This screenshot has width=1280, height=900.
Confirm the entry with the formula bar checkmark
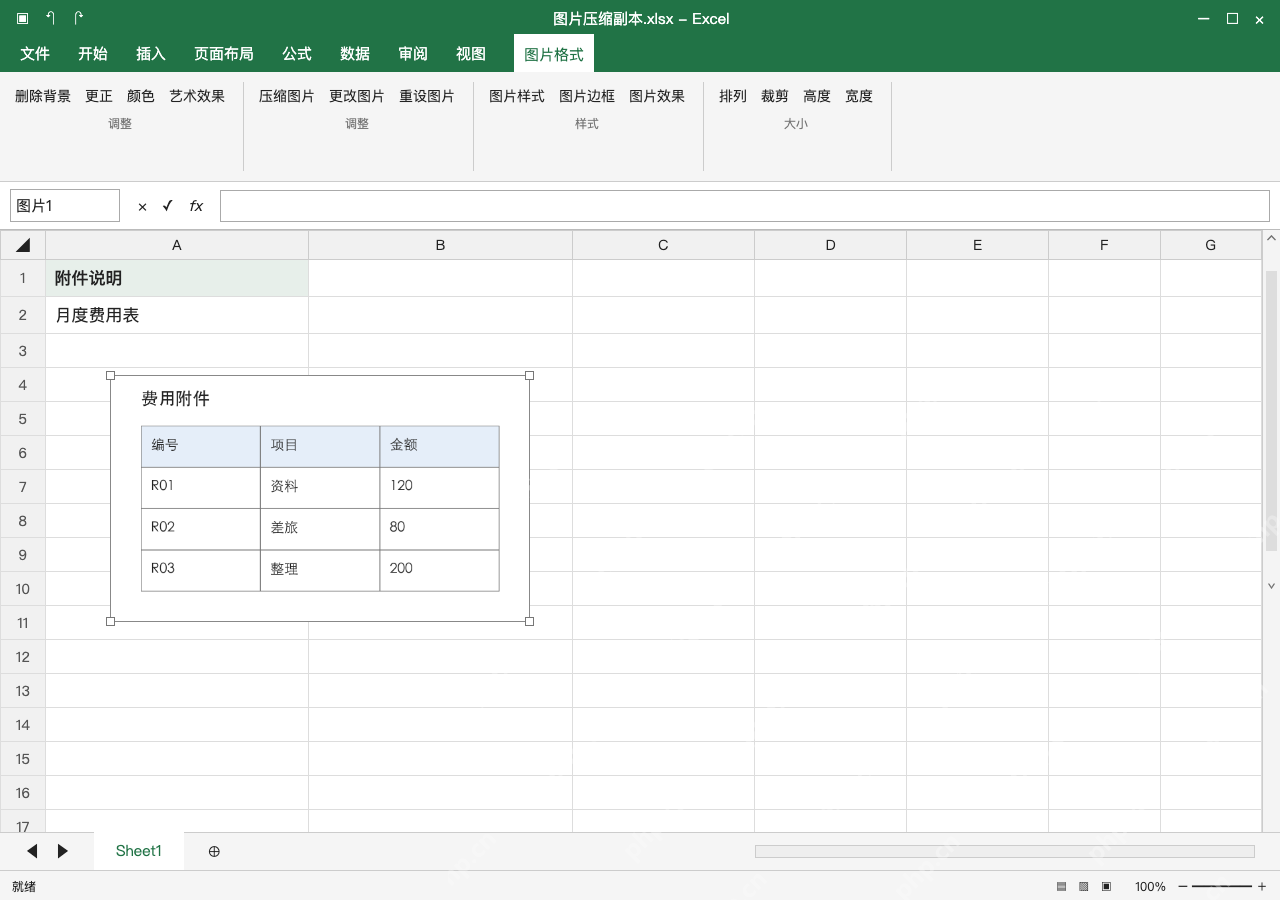(168, 206)
